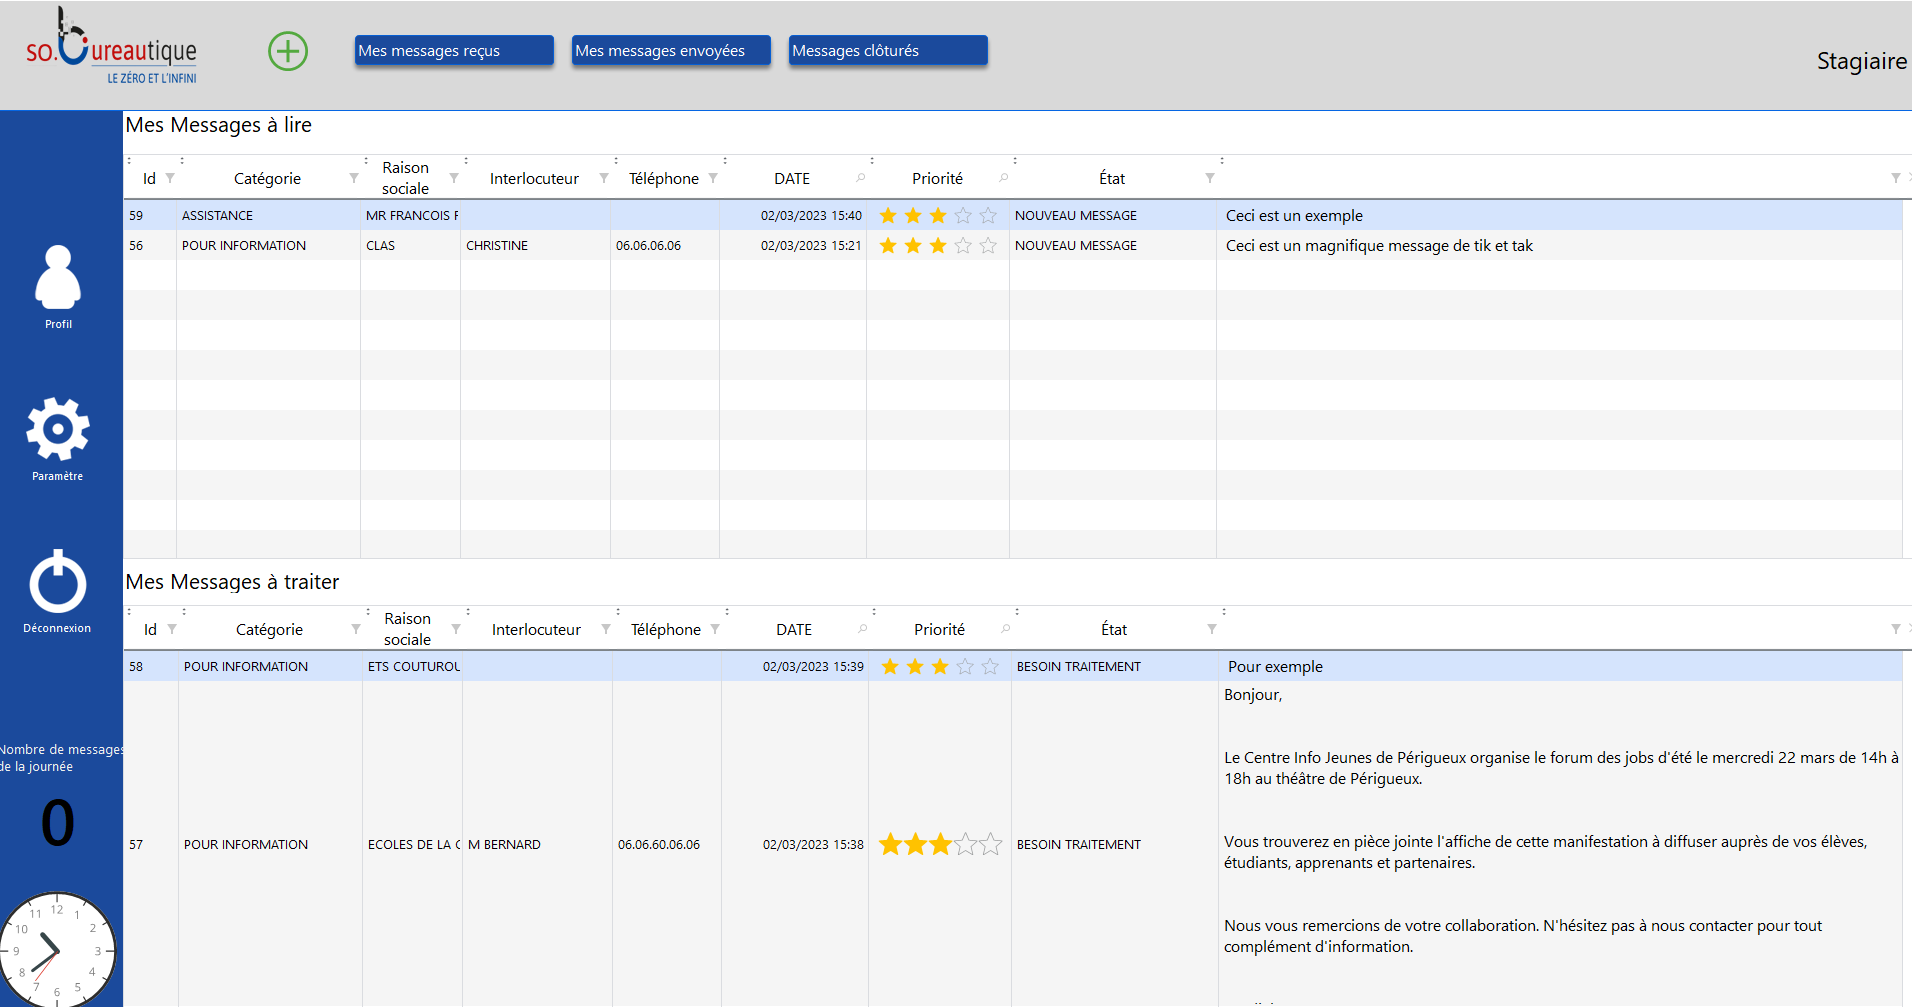Open Paramètre gear settings
Image resolution: width=1912 pixels, height=1007 pixels.
pyautogui.click(x=58, y=430)
